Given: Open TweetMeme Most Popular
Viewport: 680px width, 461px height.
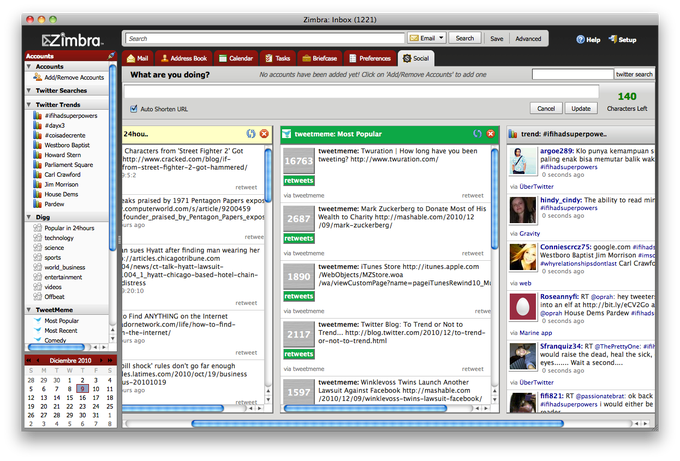Looking at the screenshot, I should pyautogui.click(x=61, y=321).
